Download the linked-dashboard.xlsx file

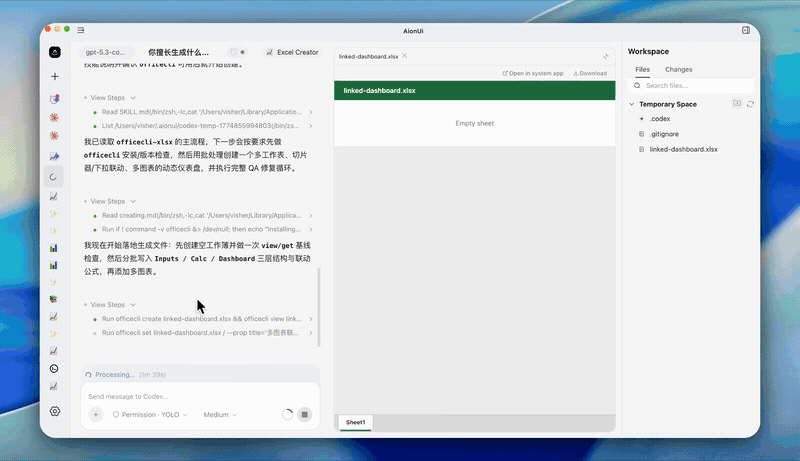click(x=590, y=73)
